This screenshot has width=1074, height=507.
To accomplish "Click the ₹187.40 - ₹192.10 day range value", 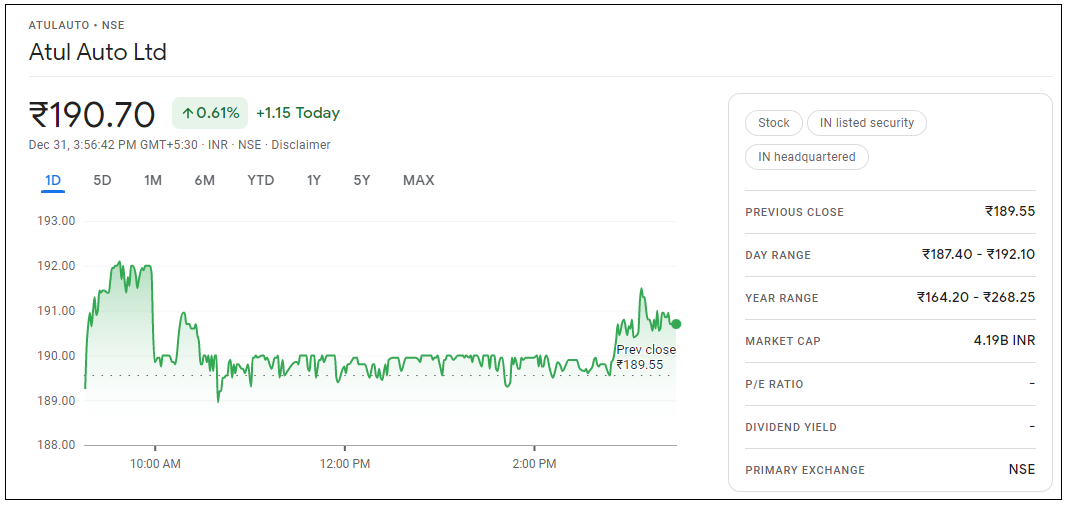I will pyautogui.click(x=978, y=254).
